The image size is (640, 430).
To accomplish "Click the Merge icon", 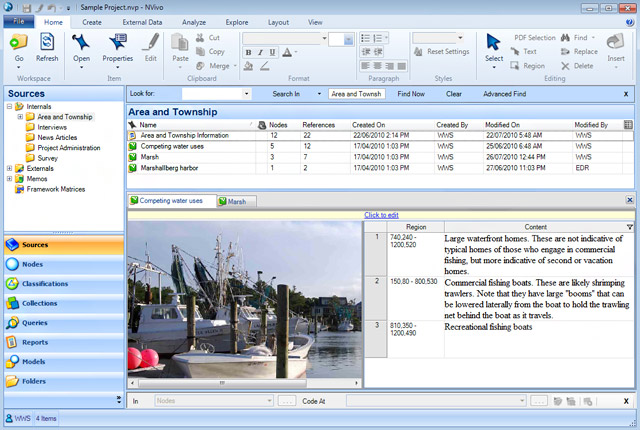I will click(x=200, y=66).
